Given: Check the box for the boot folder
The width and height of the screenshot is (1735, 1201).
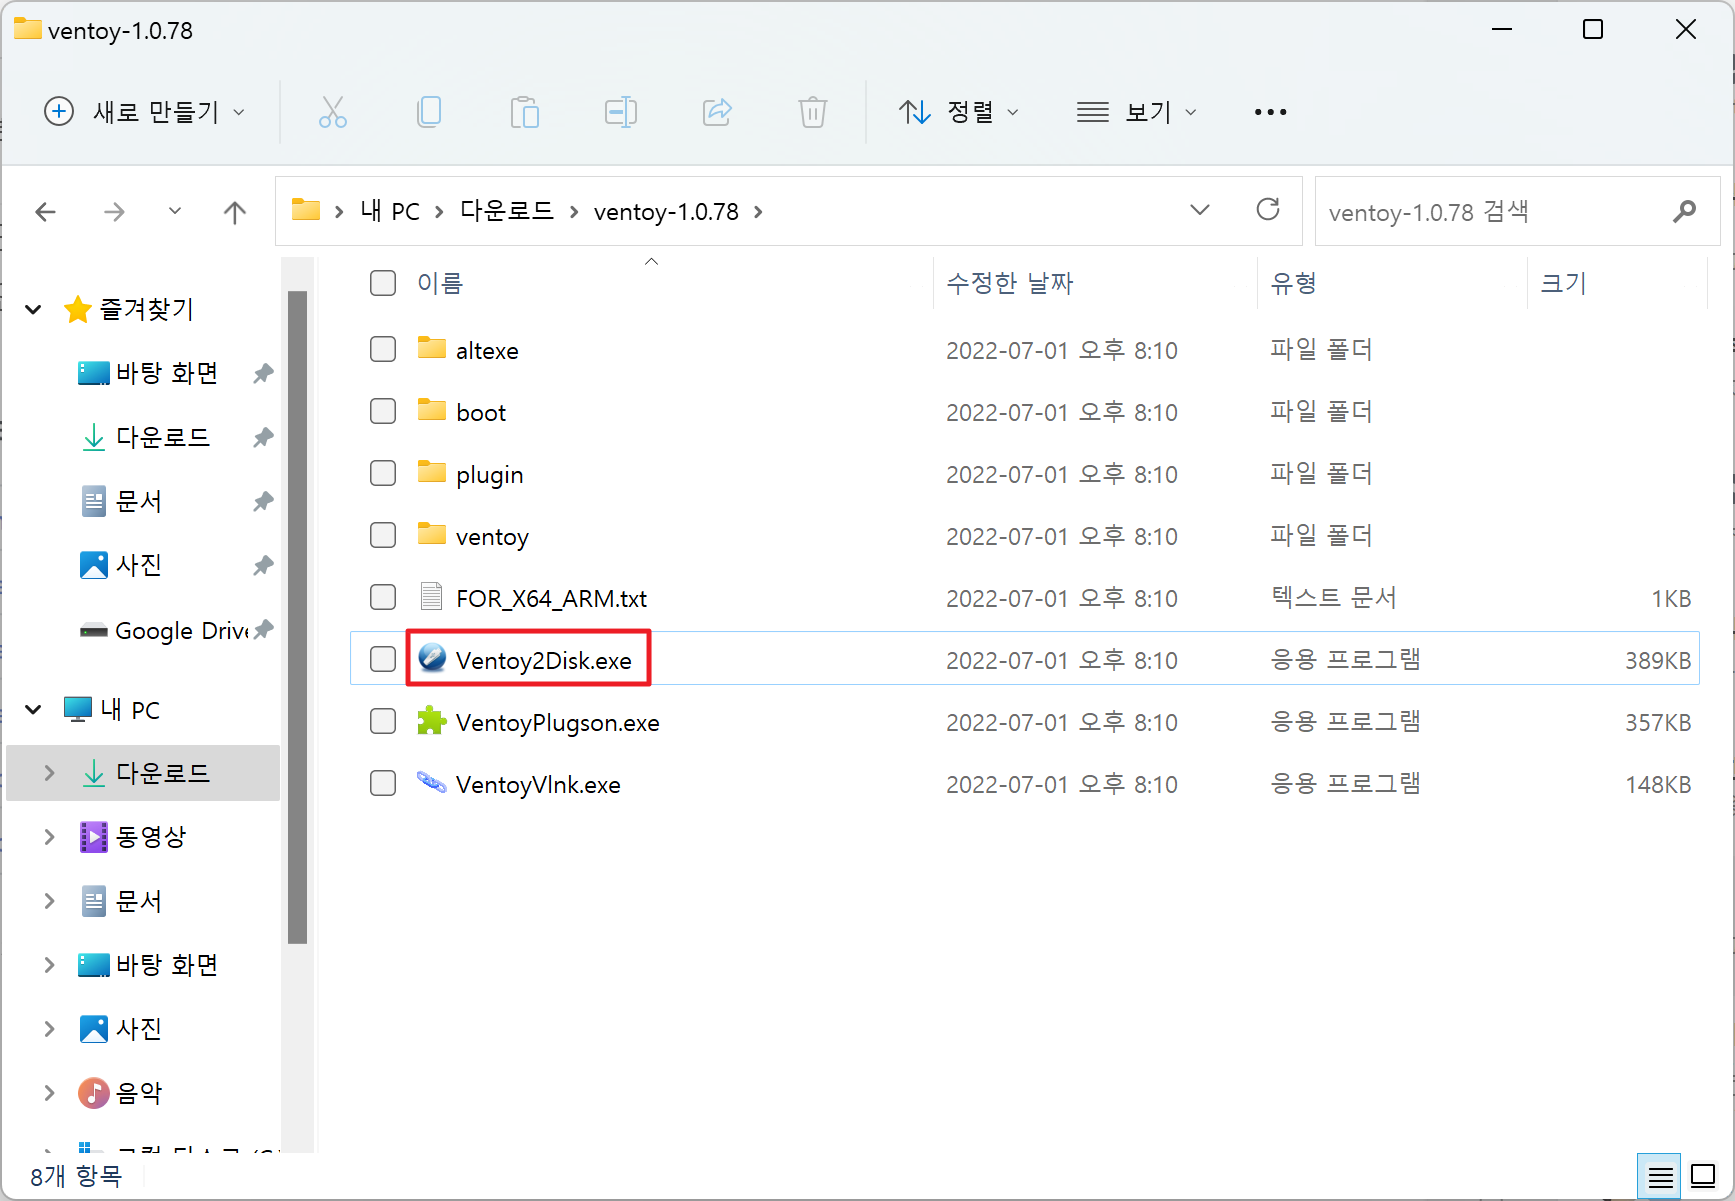Looking at the screenshot, I should [383, 411].
